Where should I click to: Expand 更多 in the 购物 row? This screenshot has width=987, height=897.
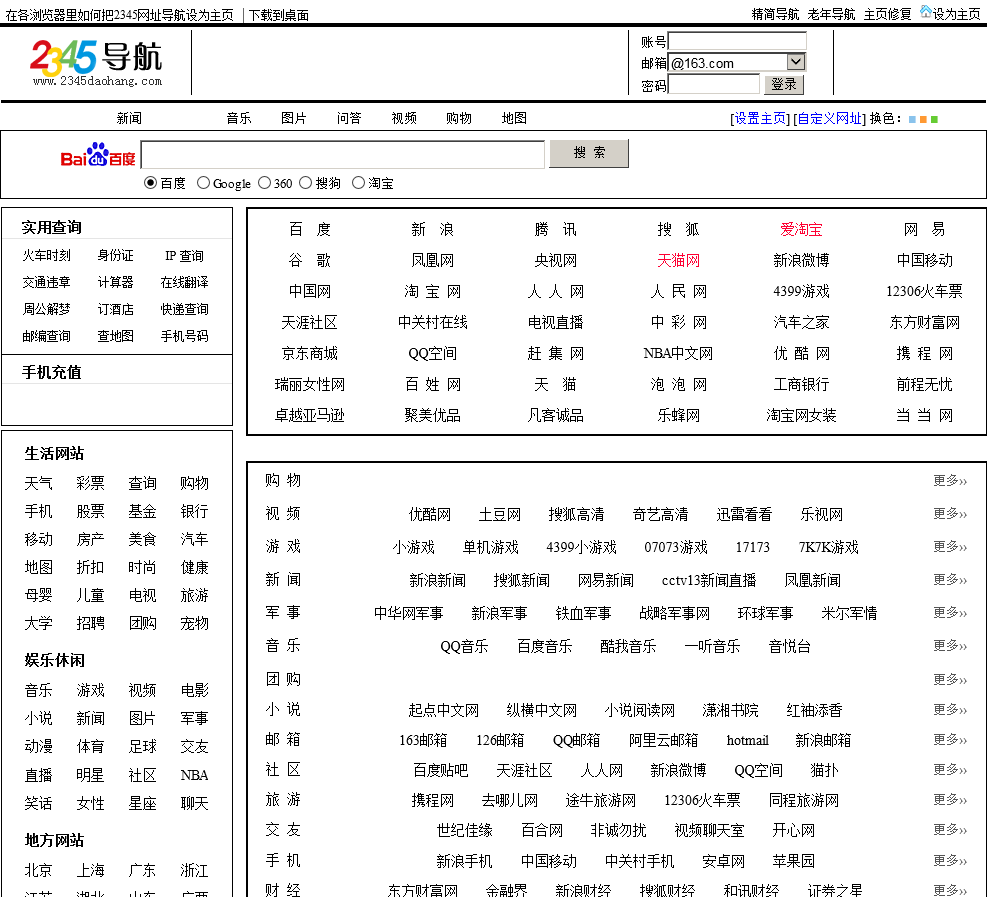tap(950, 481)
